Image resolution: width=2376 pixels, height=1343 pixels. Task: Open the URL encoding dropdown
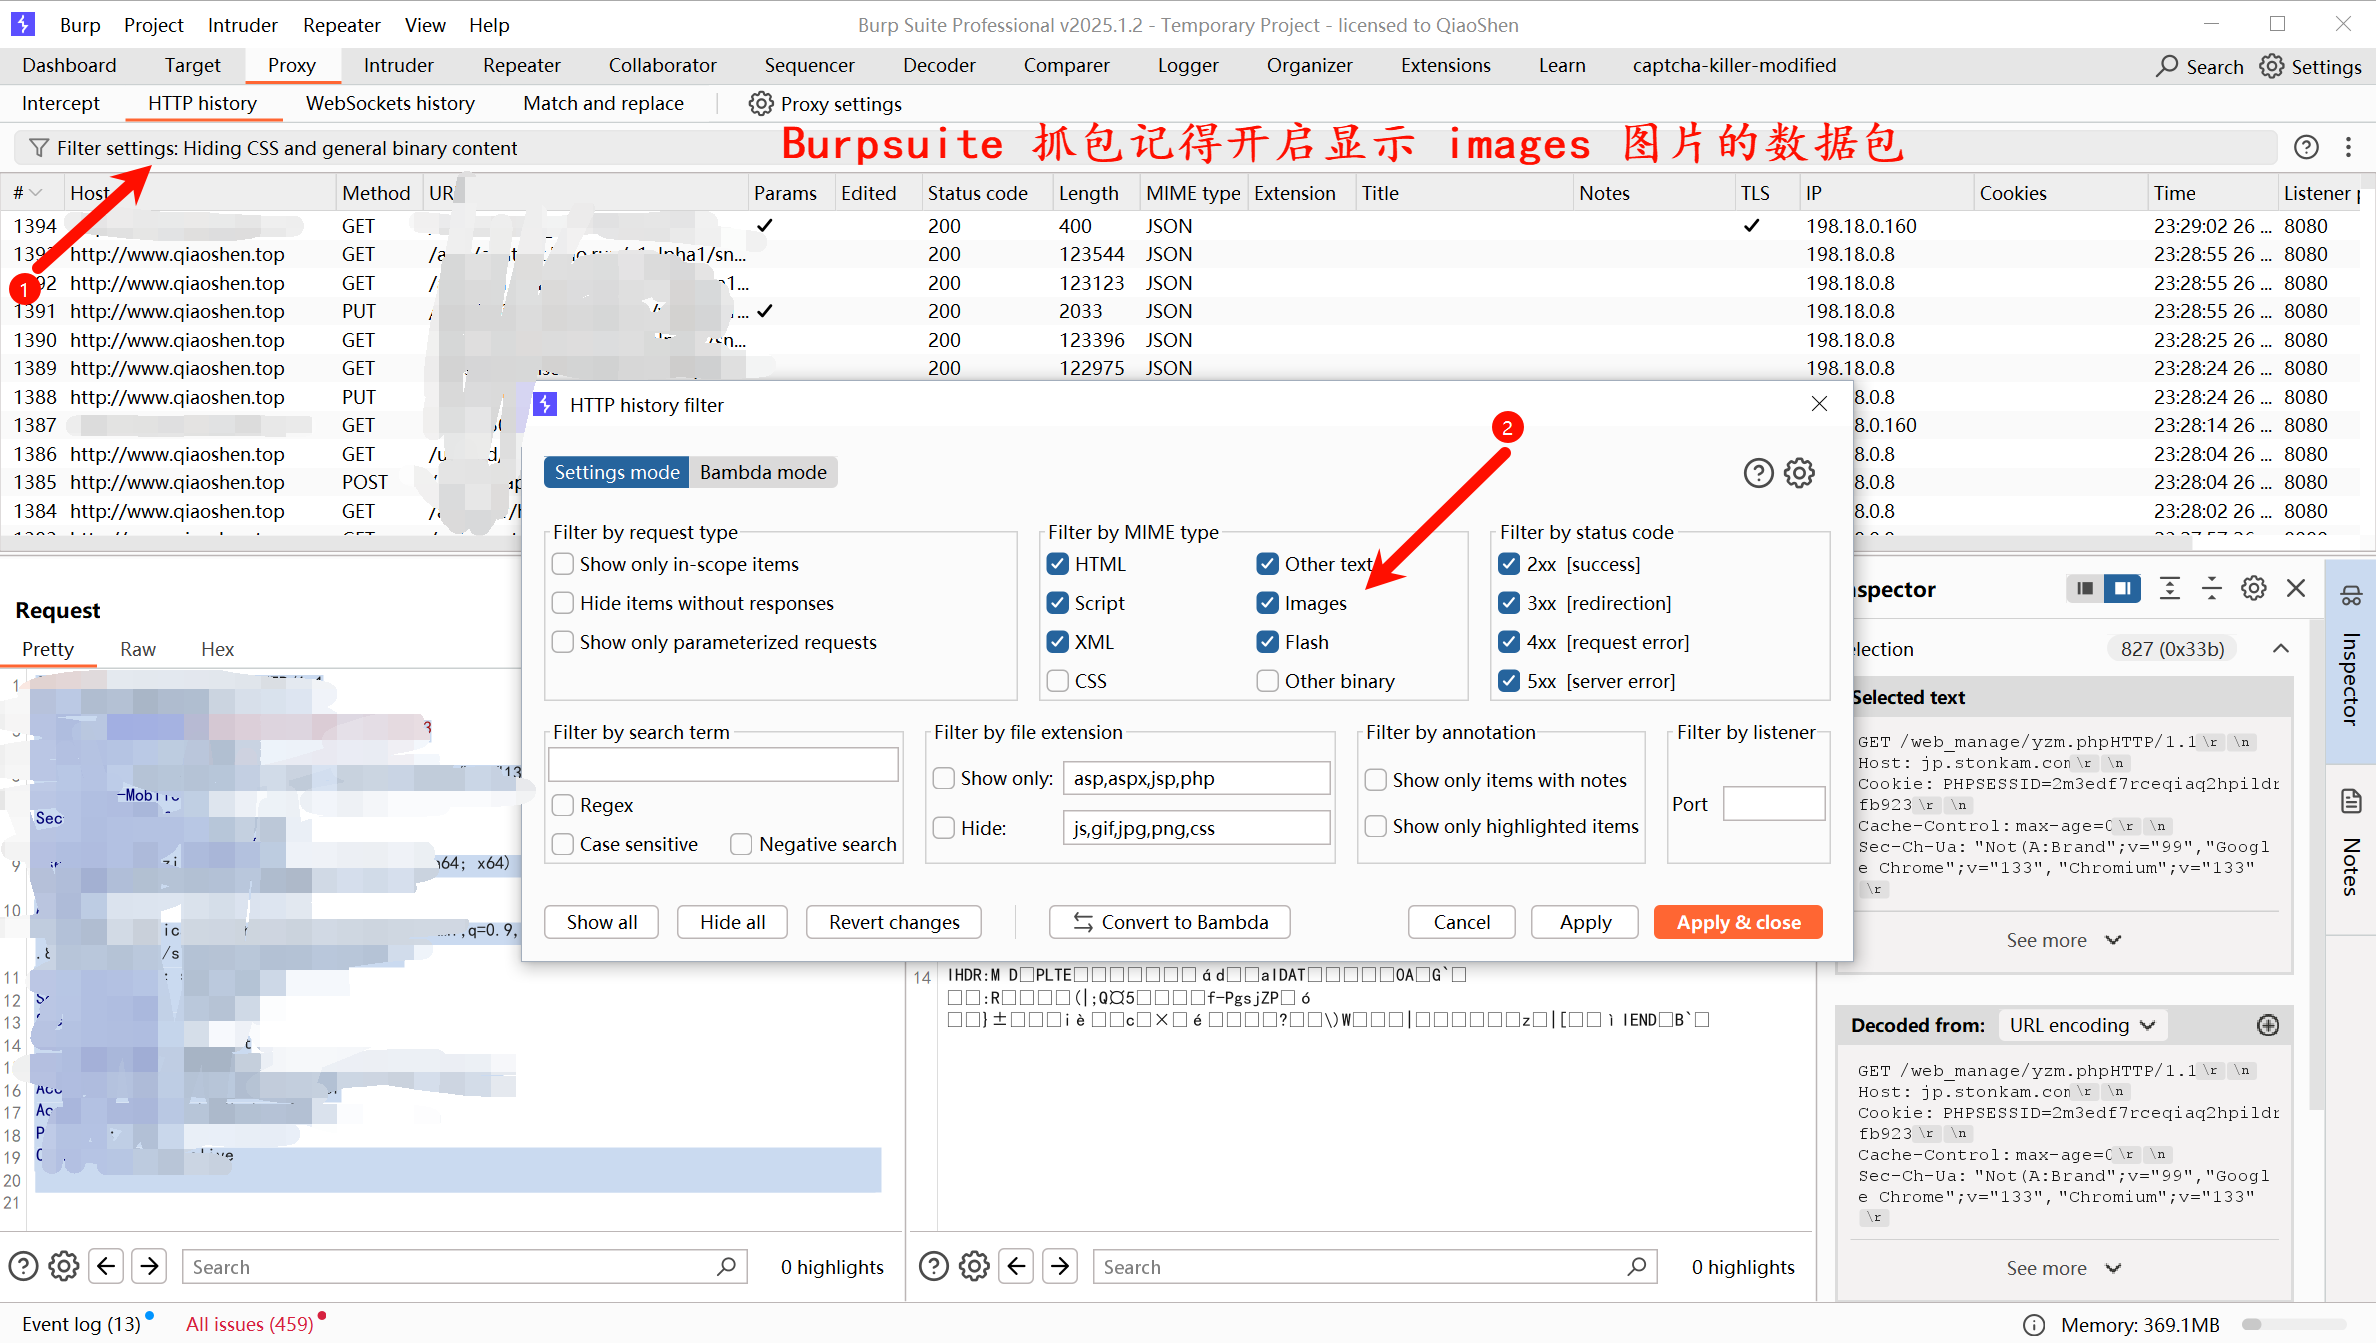(x=2082, y=1025)
